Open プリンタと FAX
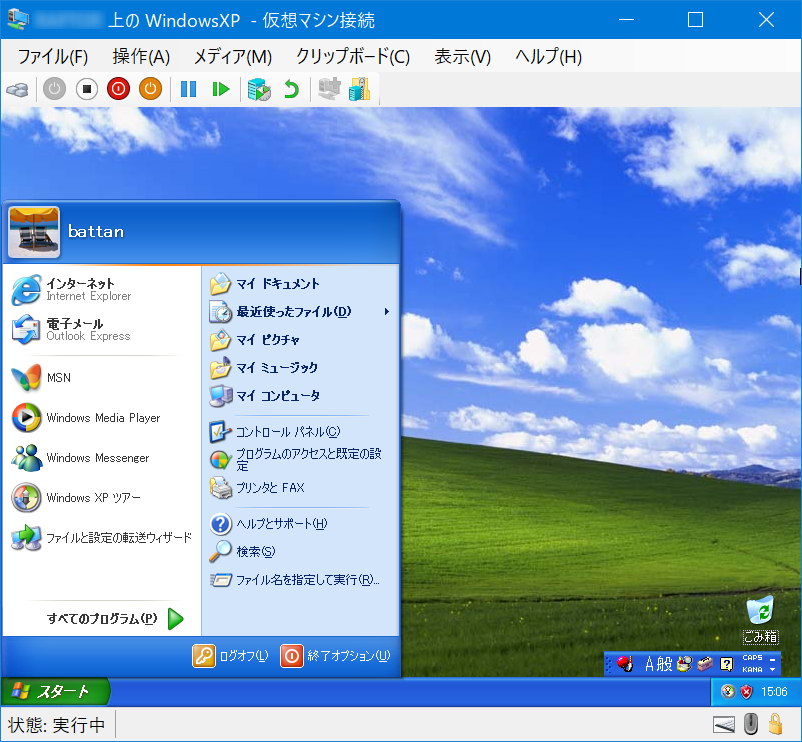The image size is (802, 742). pyautogui.click(x=300, y=487)
